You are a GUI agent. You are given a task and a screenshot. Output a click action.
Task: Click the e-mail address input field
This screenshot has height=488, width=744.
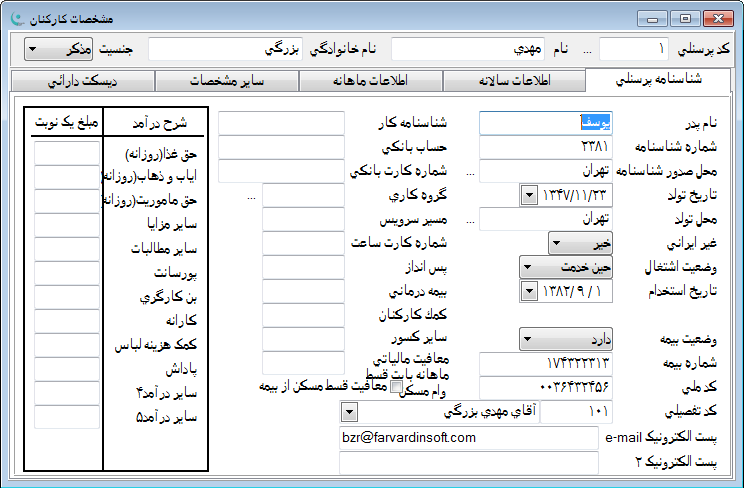coord(468,437)
